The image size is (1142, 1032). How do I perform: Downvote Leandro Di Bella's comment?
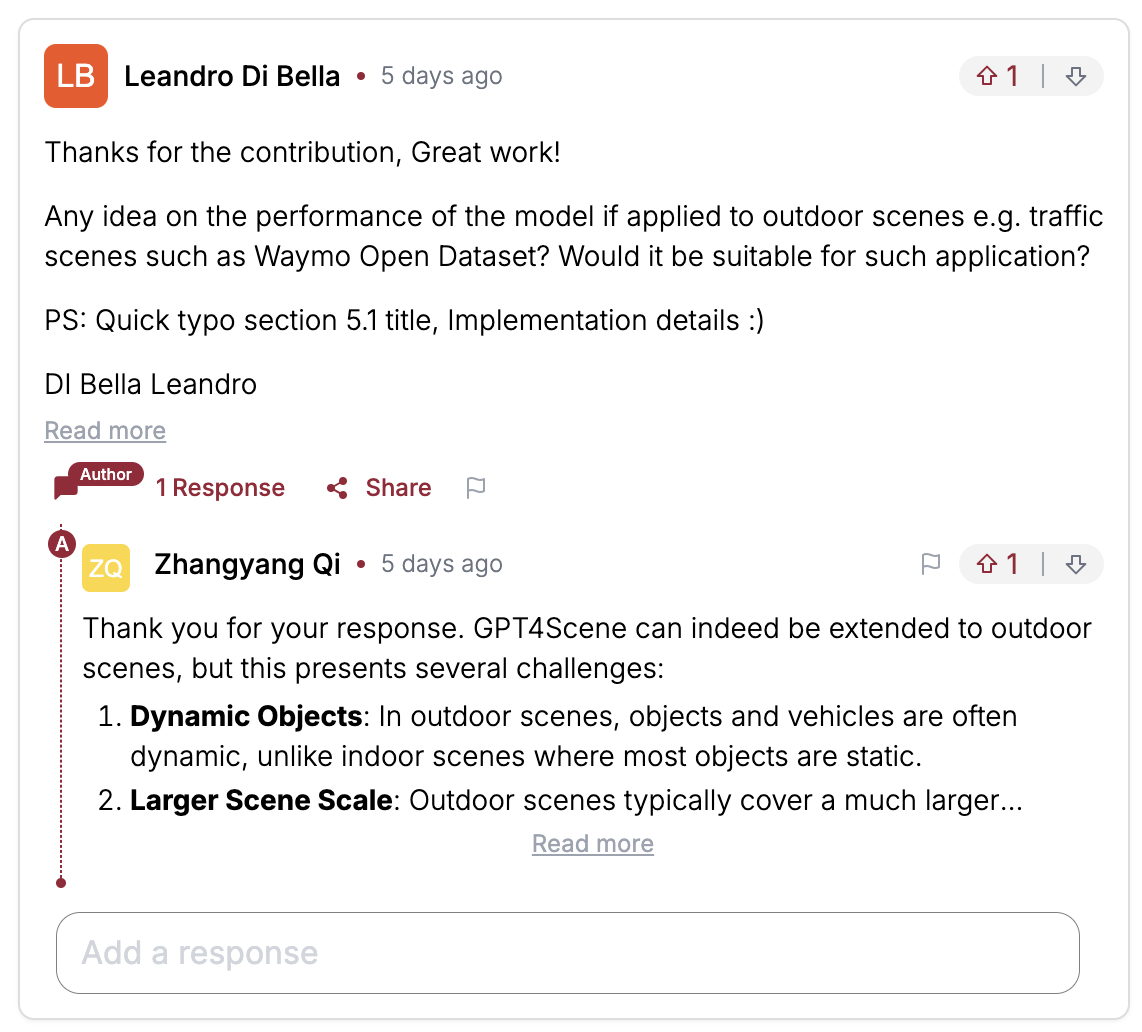(1075, 76)
